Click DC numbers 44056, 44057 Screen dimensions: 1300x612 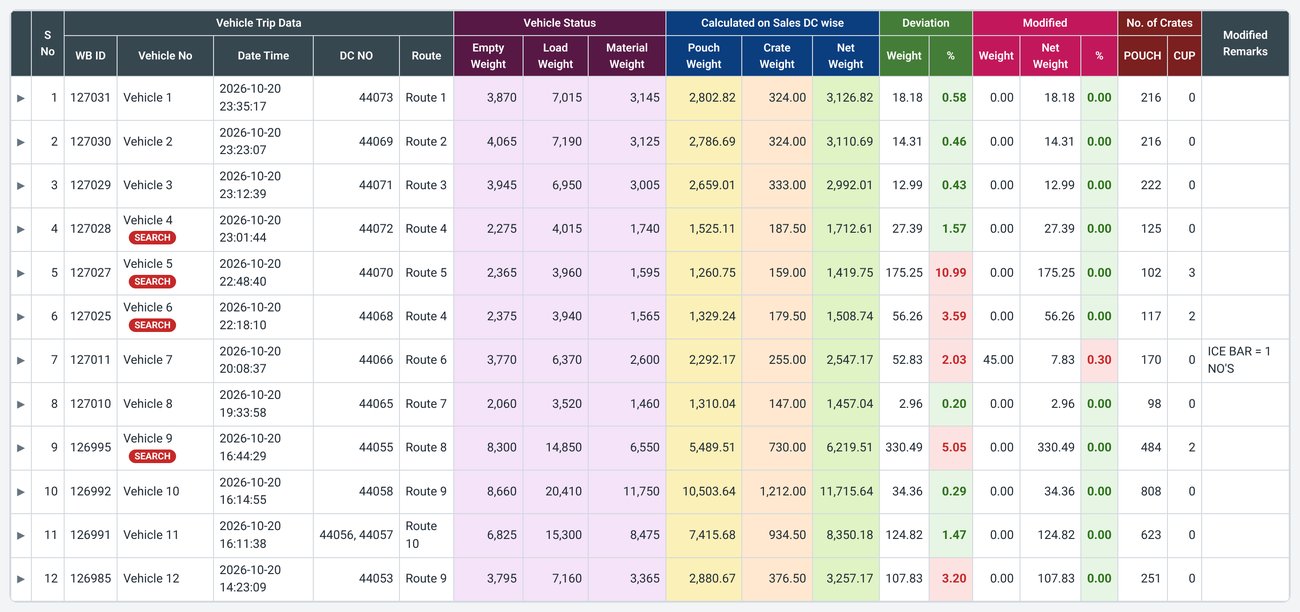click(x=356, y=535)
